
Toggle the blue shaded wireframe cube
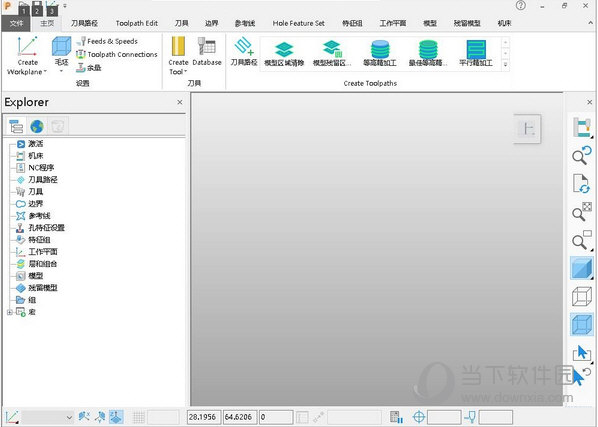tap(582, 325)
